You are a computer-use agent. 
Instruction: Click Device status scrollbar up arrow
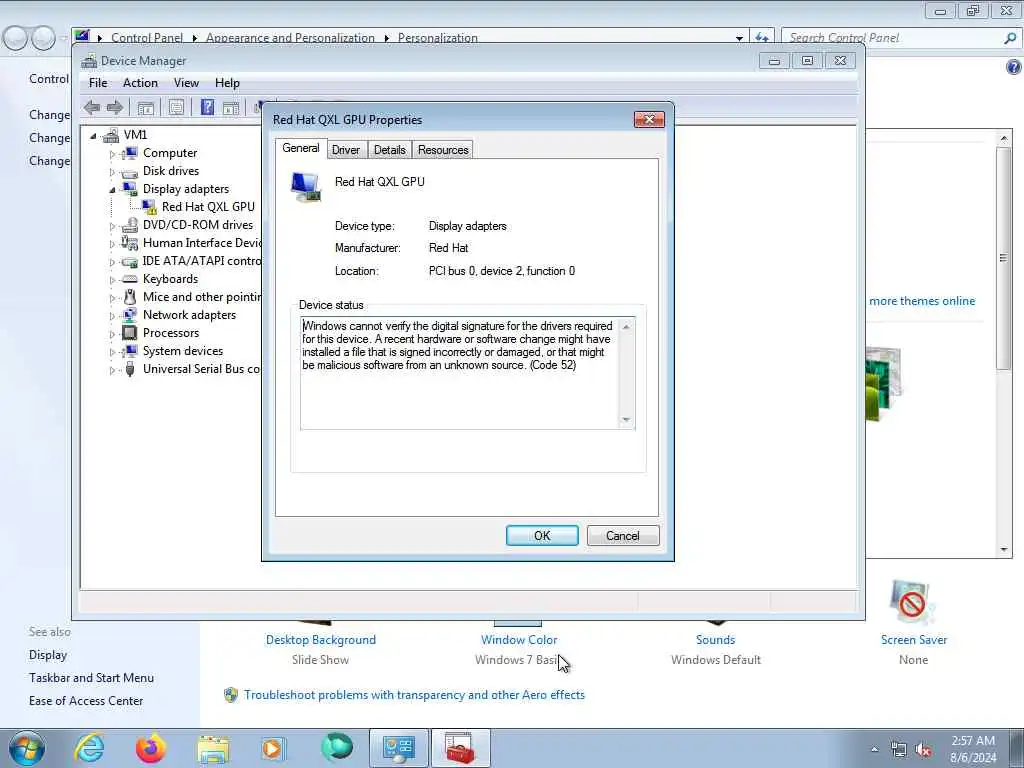tap(626, 327)
